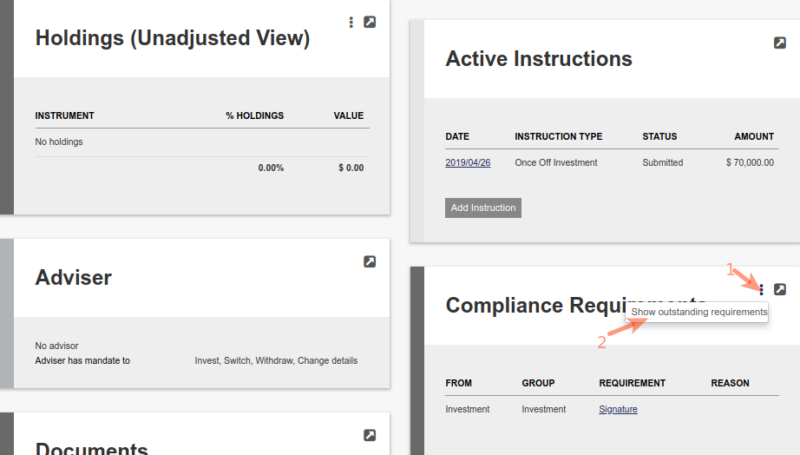Expand the Active Instructions panel
The width and height of the screenshot is (800, 455).
pos(780,43)
